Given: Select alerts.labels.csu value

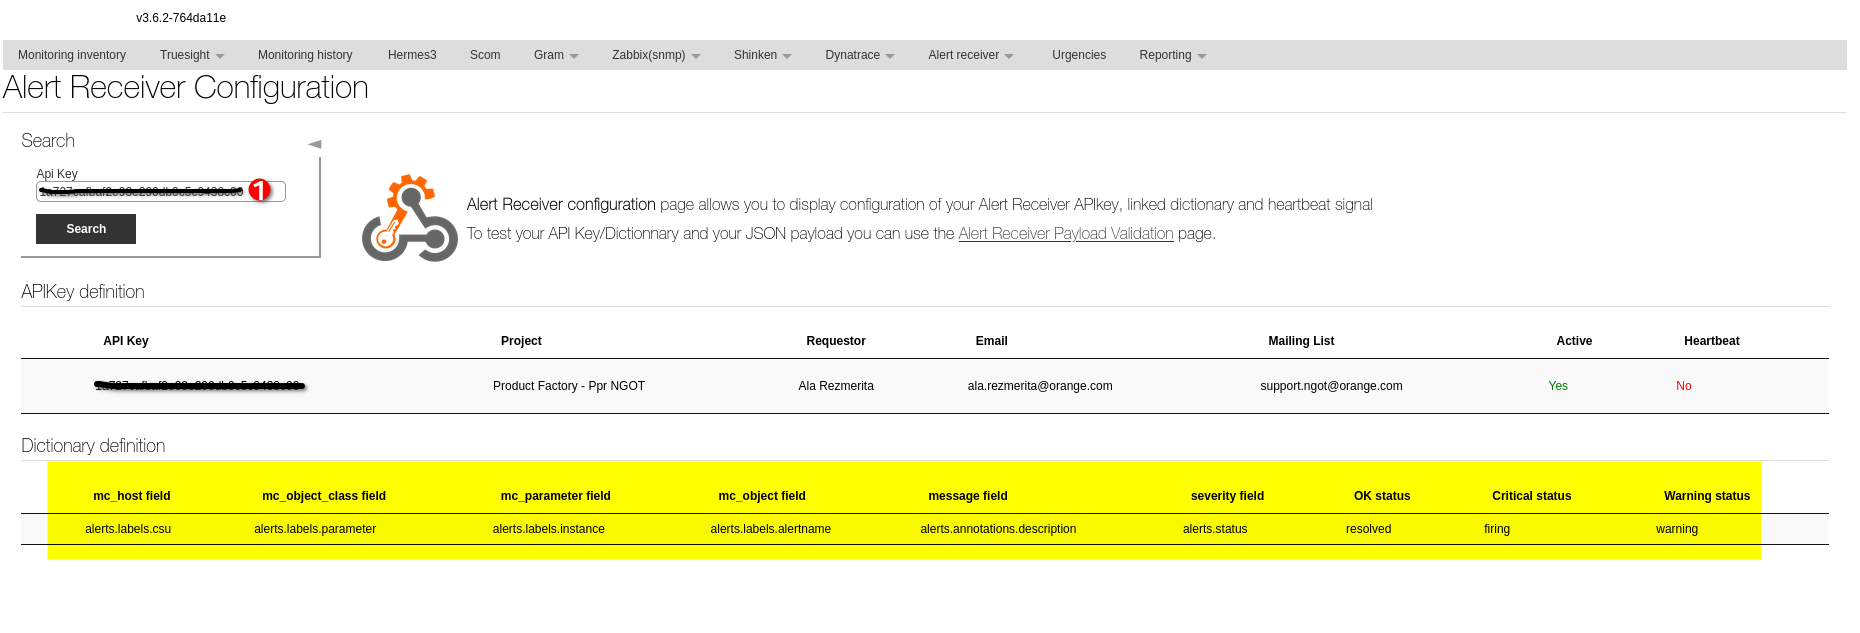Looking at the screenshot, I should tap(128, 529).
